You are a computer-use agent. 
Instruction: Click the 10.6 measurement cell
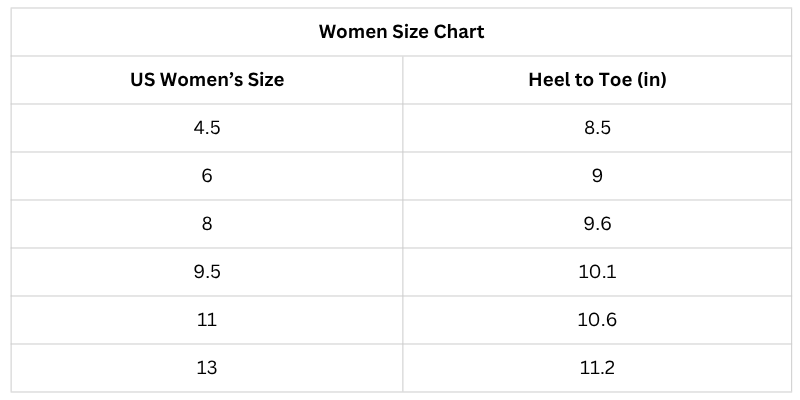point(597,320)
